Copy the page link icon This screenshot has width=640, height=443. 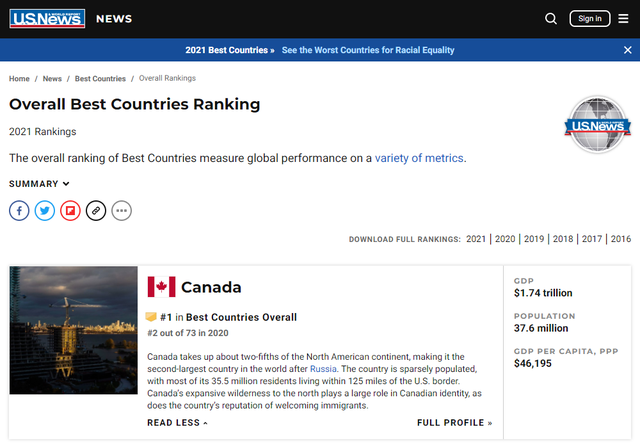point(96,211)
